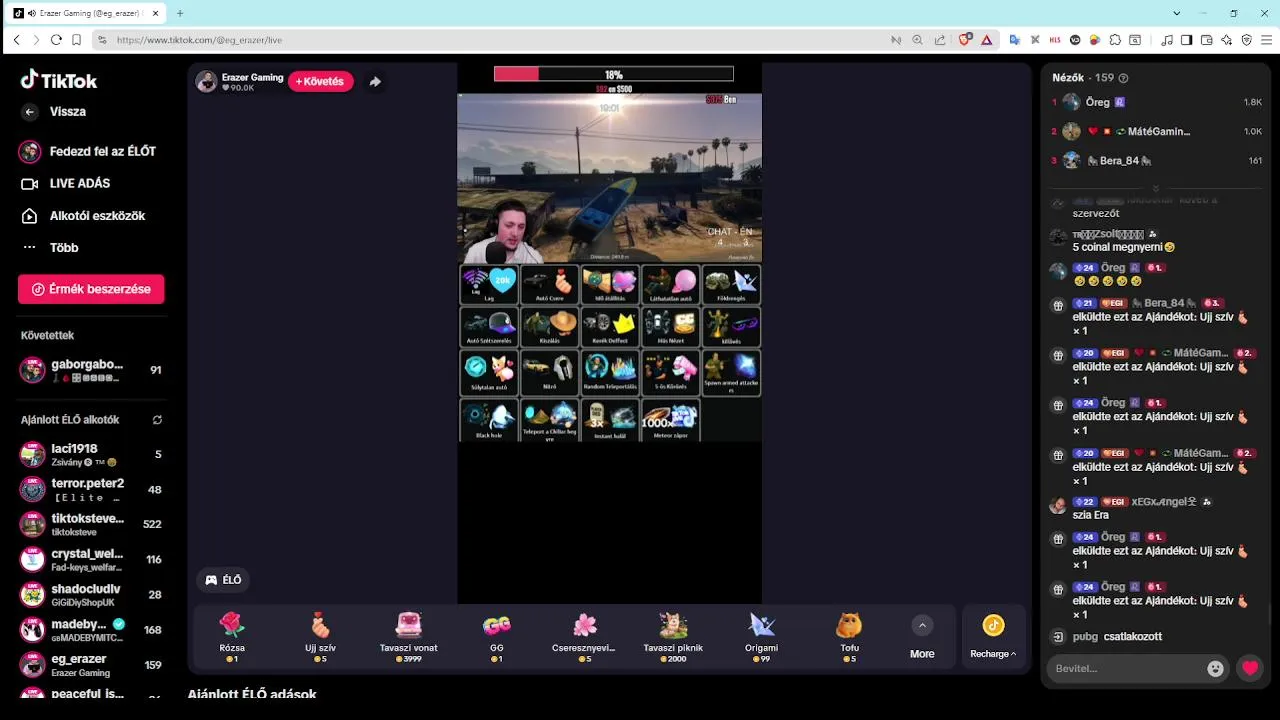Send the Ujj szív gift
The height and width of the screenshot is (720, 1280).
320,636
